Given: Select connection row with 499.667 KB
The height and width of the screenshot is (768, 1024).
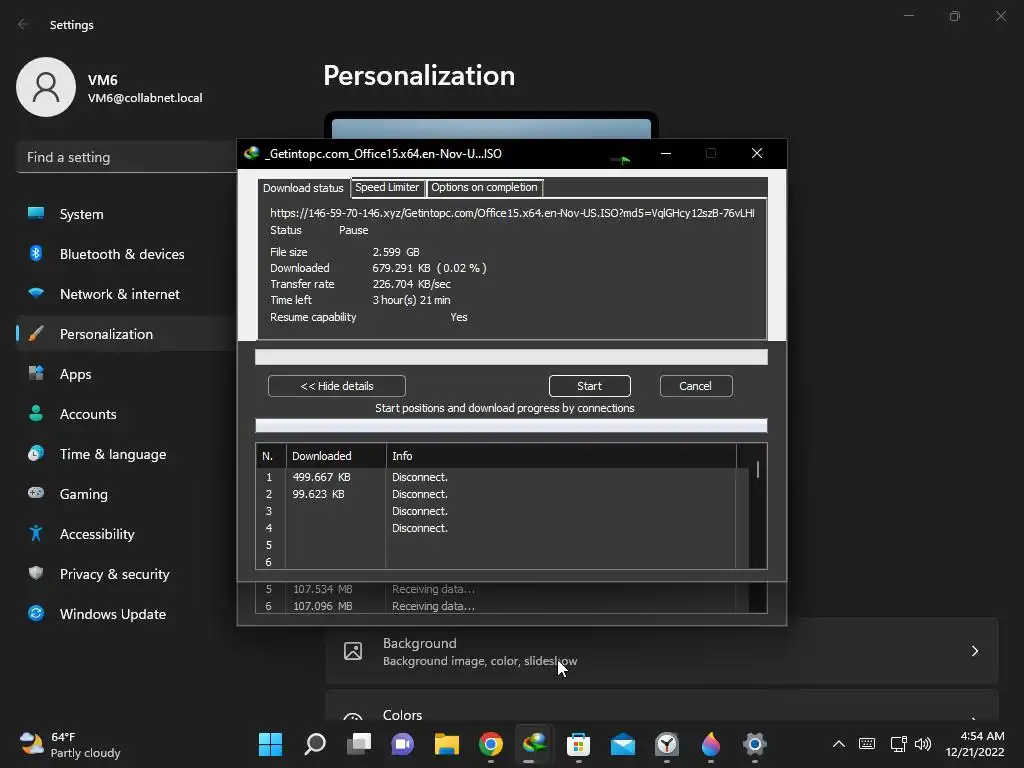Looking at the screenshot, I should [x=502, y=477].
